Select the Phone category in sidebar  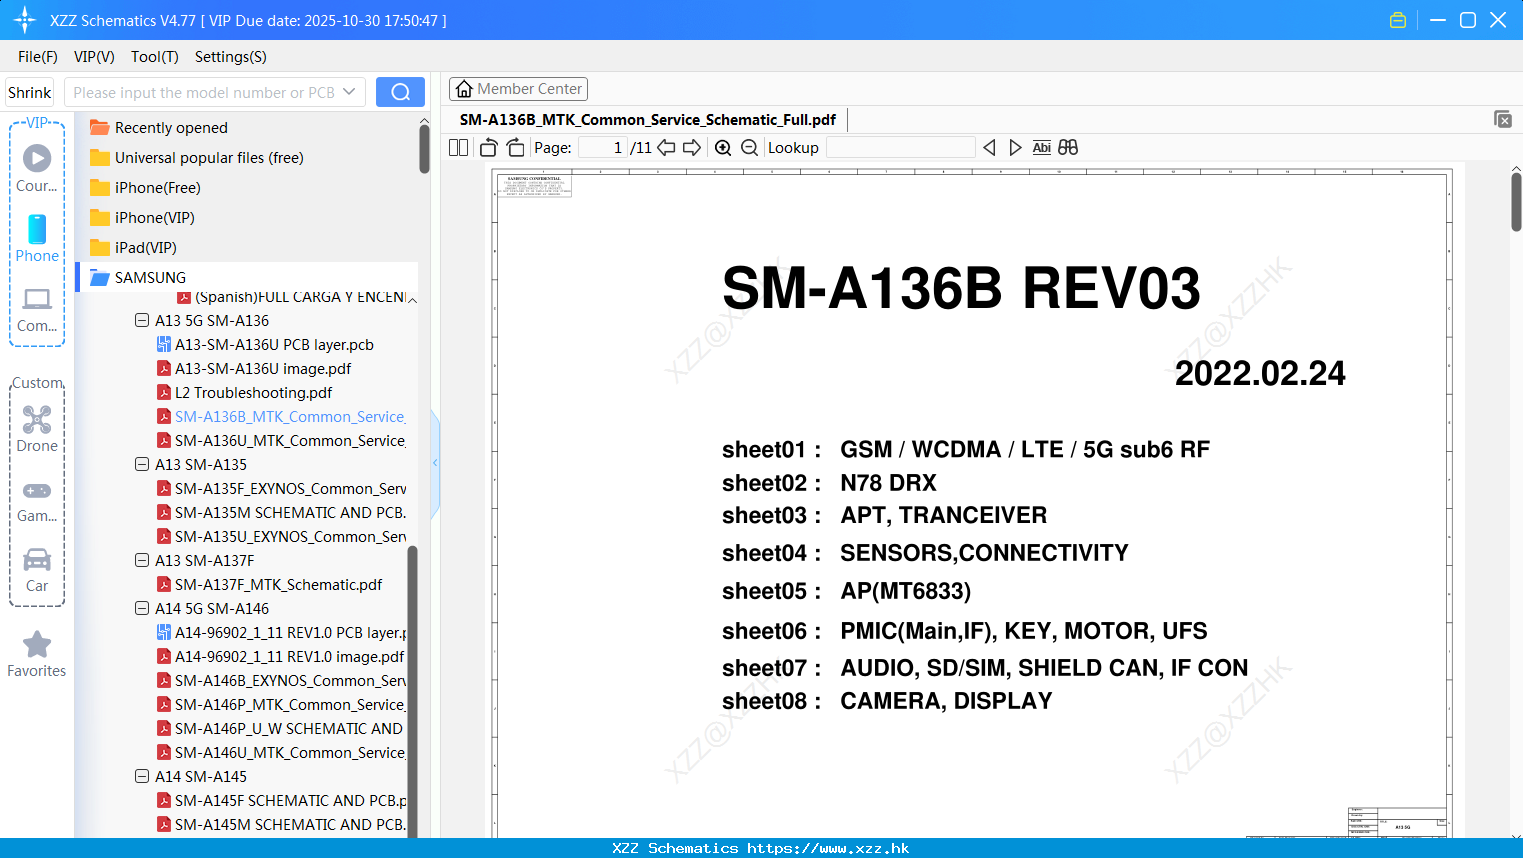37,239
